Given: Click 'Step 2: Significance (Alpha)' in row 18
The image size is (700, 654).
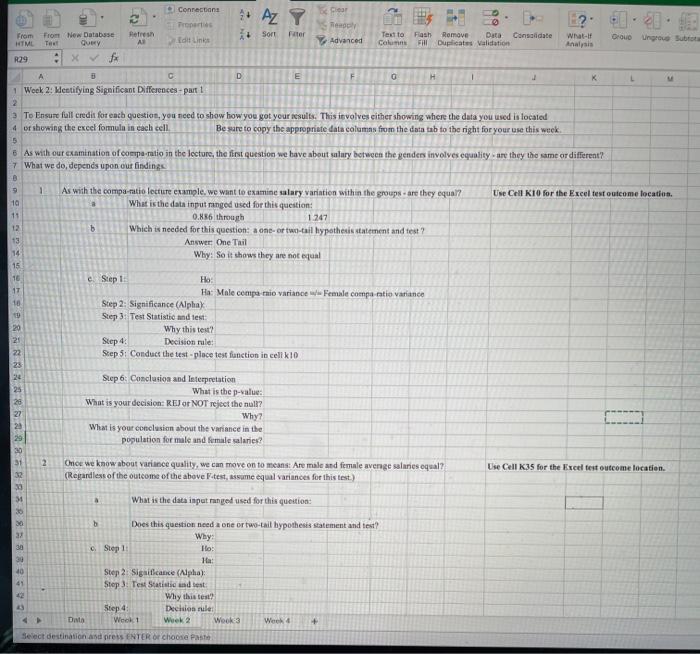Looking at the screenshot, I should coord(153,304).
